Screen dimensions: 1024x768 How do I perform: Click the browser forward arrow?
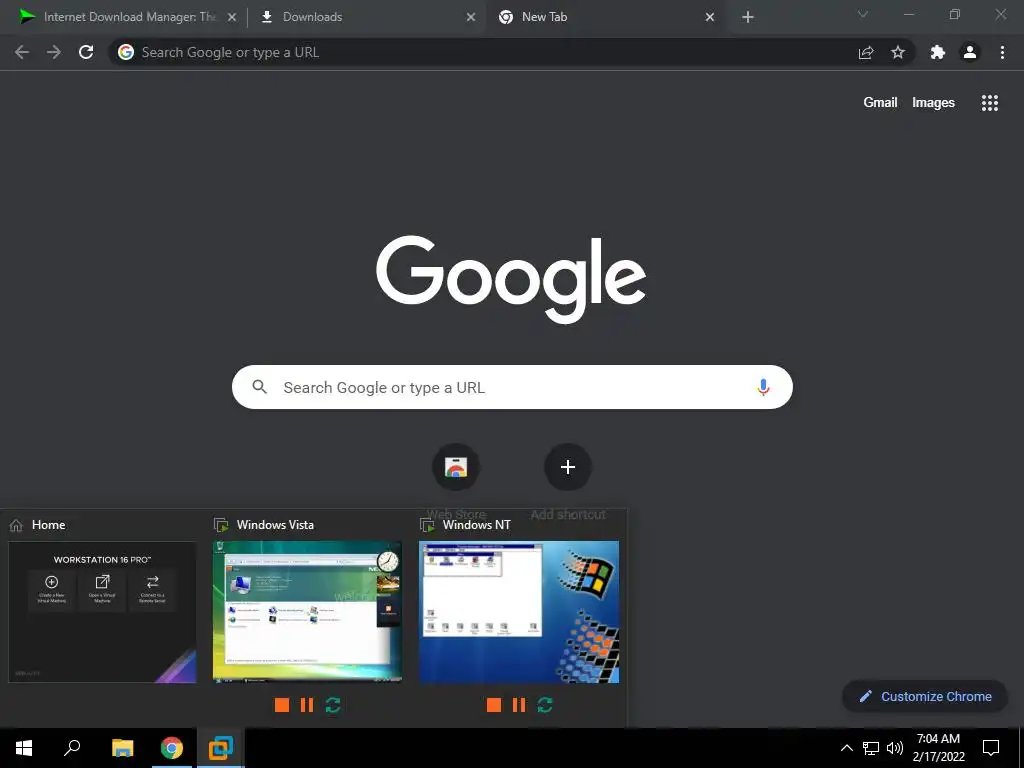click(54, 52)
